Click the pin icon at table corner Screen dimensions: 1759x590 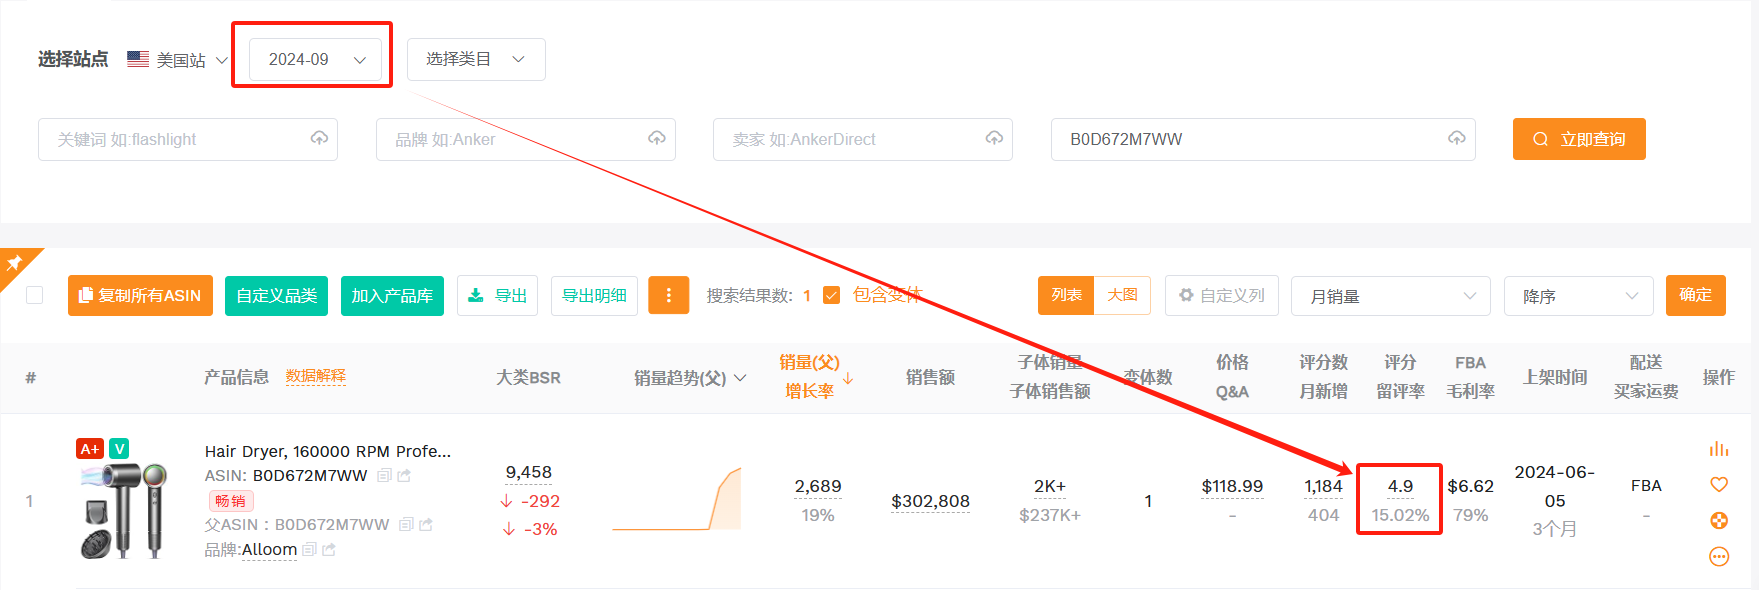[x=15, y=263]
